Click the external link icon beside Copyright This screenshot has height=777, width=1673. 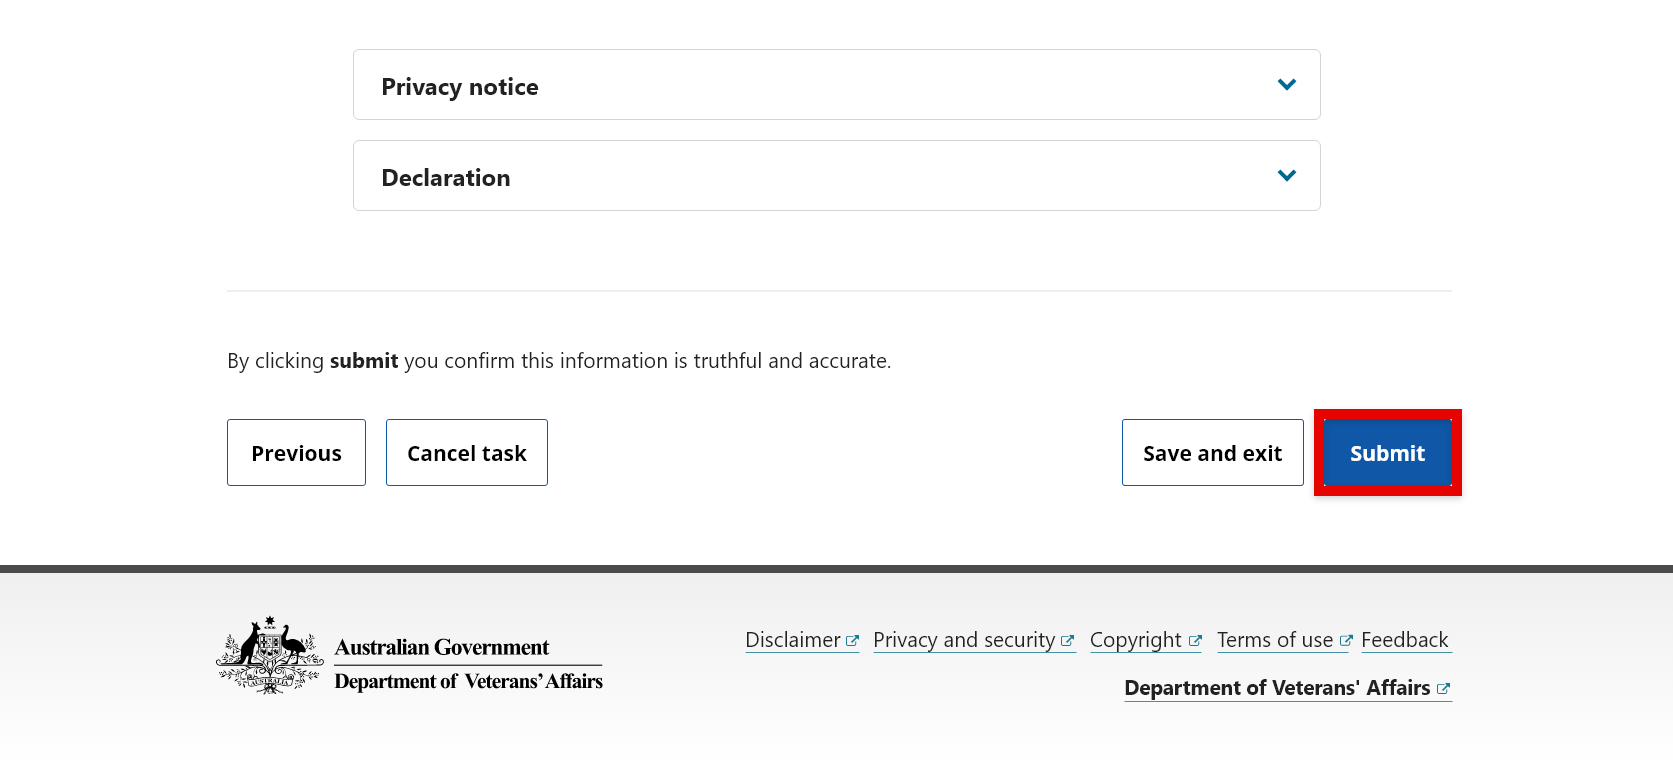[x=1196, y=640]
